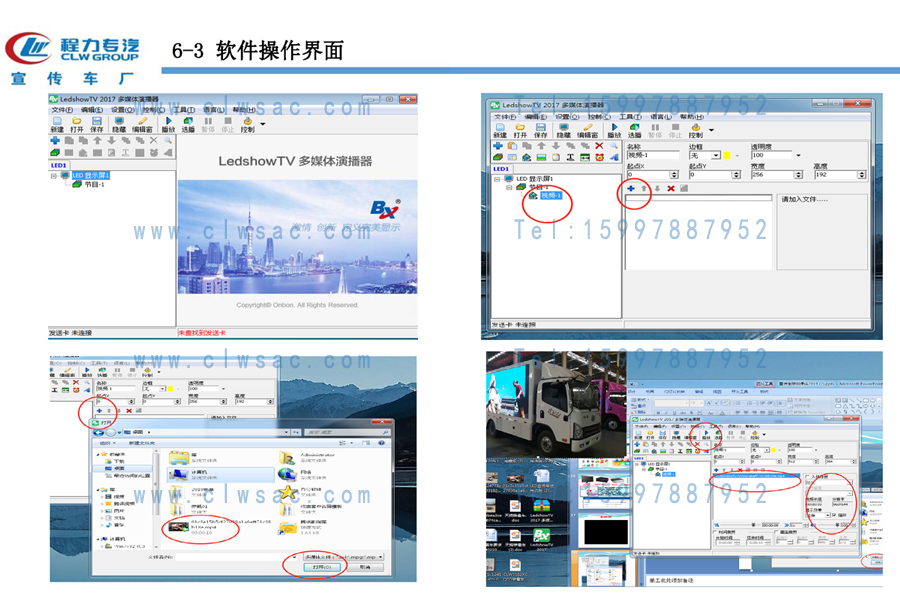The width and height of the screenshot is (900, 600).
Task: Click 控制 (Control) icon in top-right window toolbar
Action: pyautogui.click(x=696, y=129)
